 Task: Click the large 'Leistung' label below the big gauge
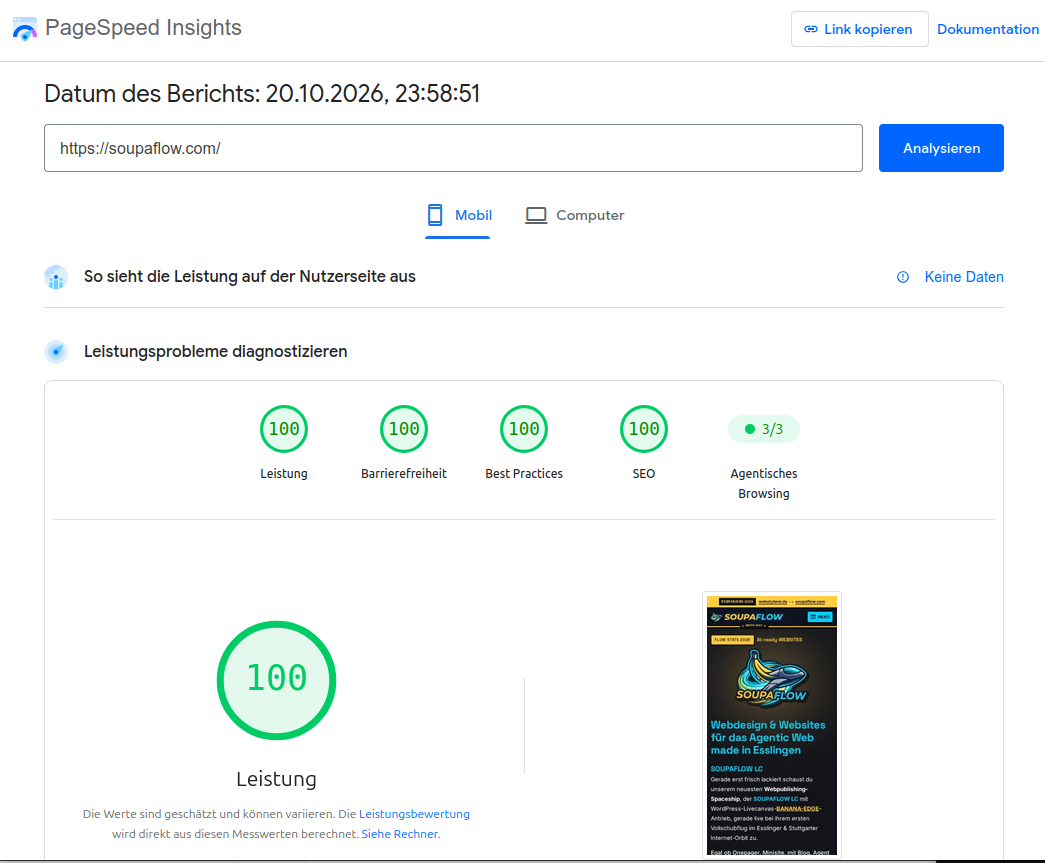pos(277,778)
